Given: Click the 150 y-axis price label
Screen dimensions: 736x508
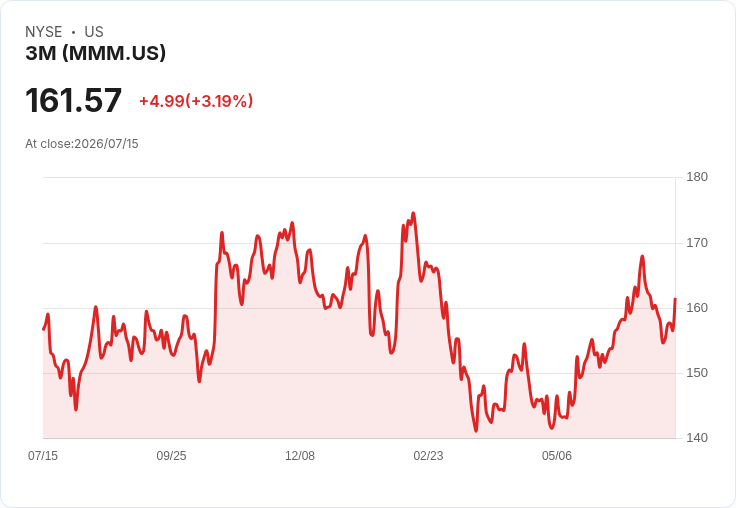Looking at the screenshot, I should coord(697,373).
